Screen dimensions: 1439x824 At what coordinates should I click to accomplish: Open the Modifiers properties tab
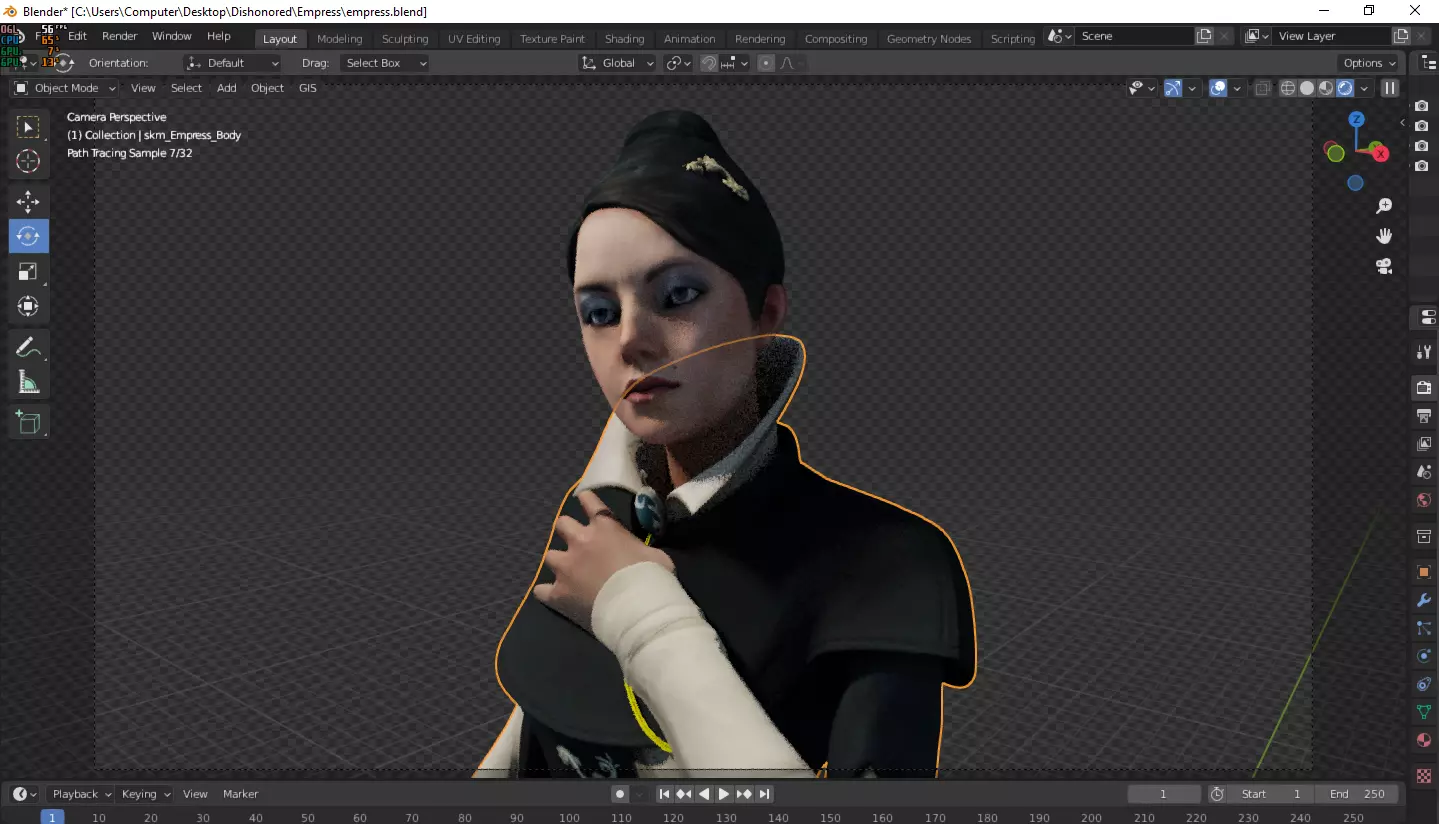(1424, 600)
